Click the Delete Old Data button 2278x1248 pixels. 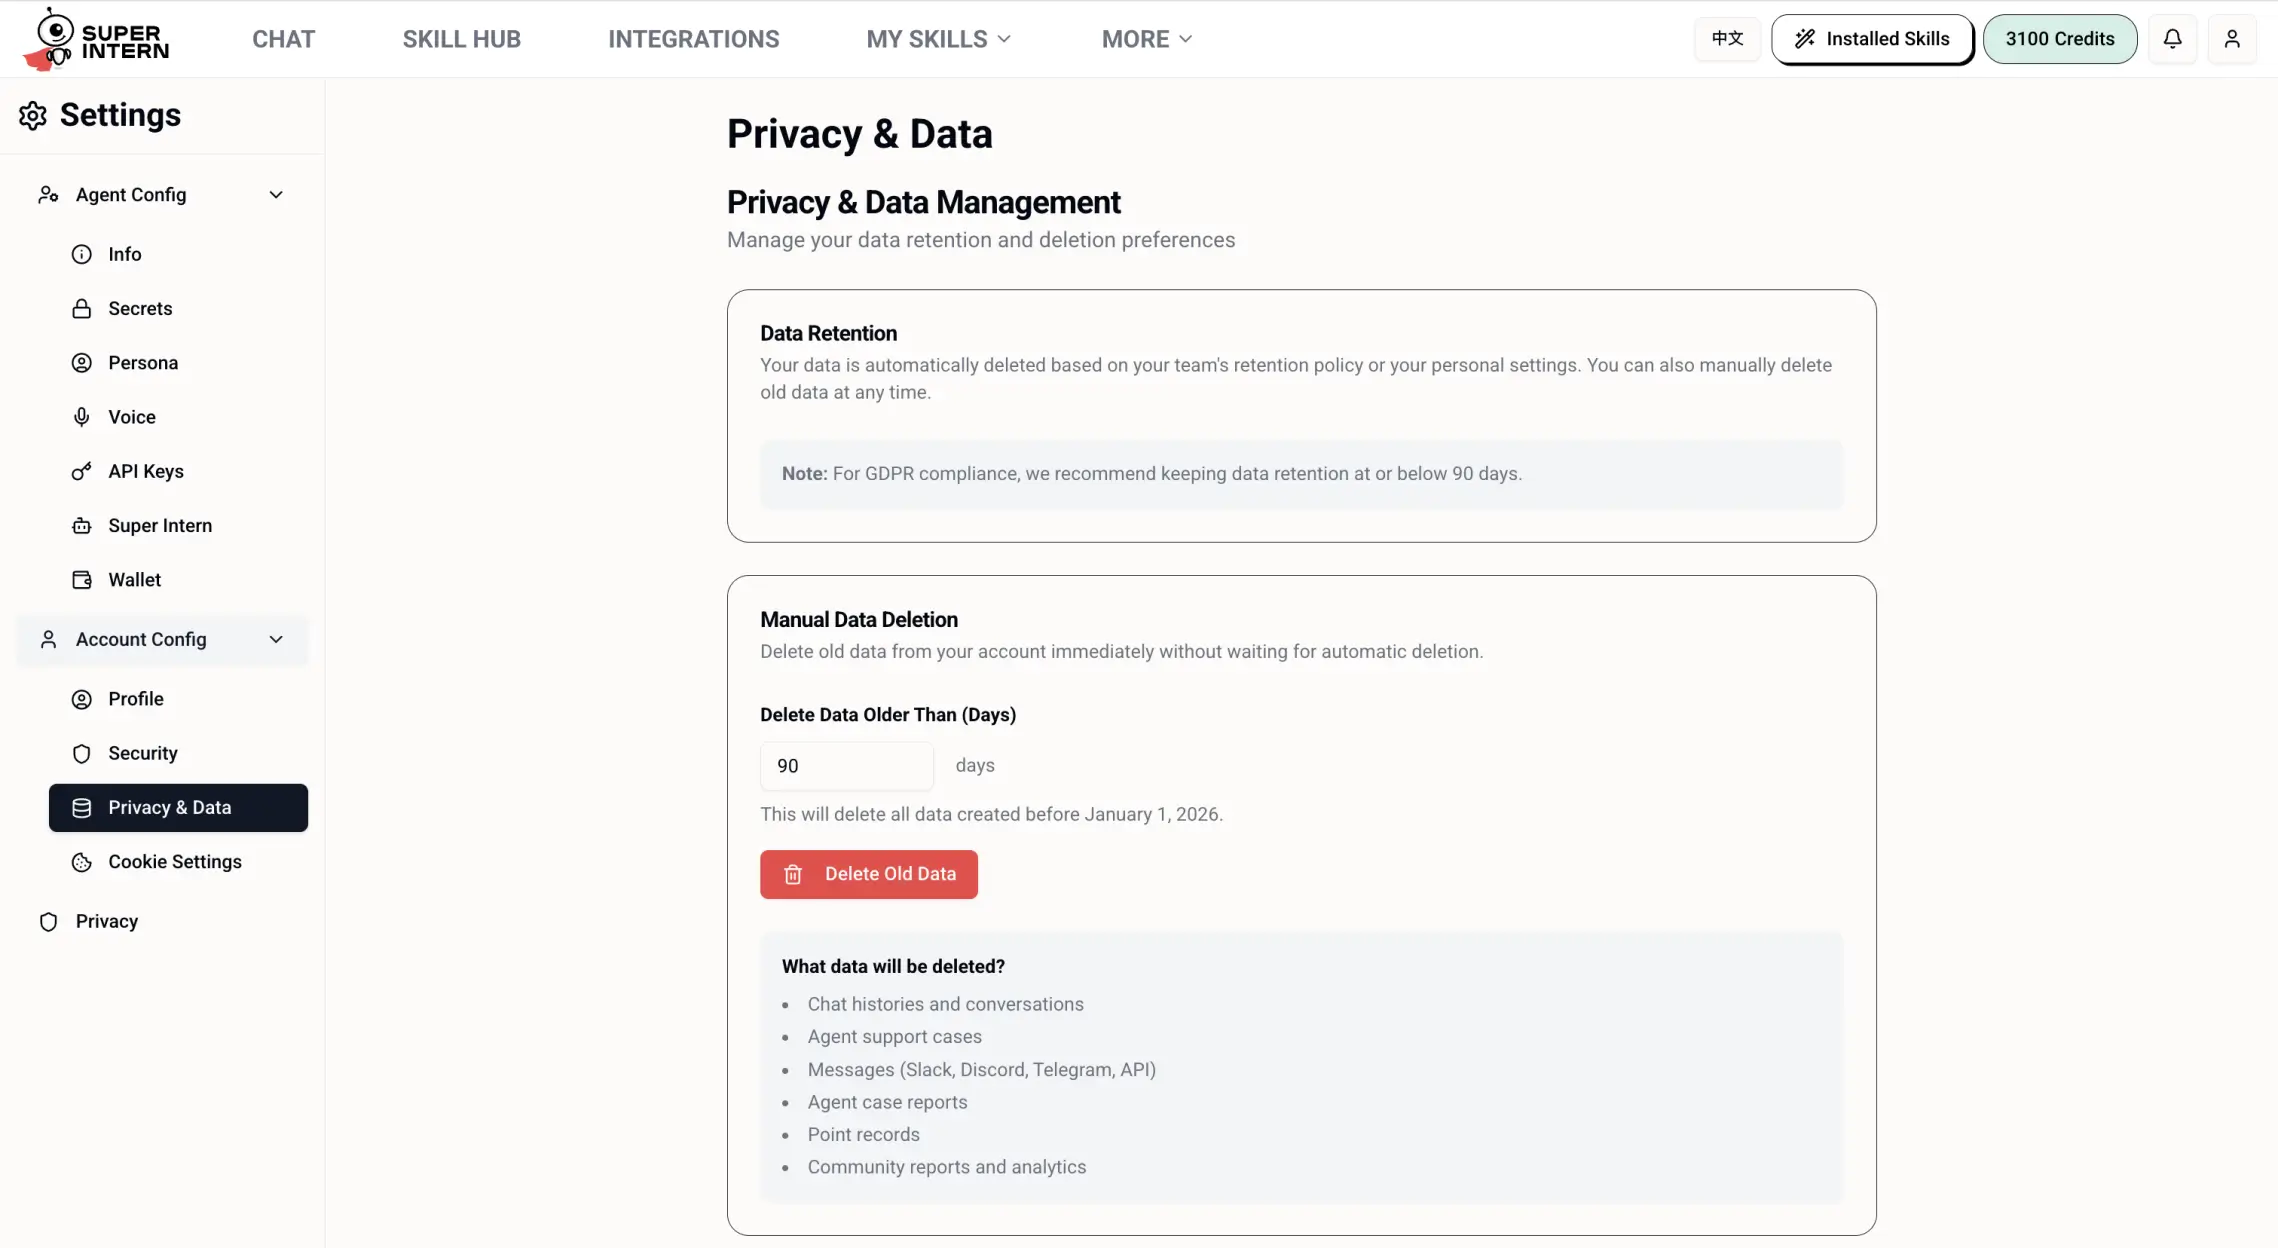[868, 873]
